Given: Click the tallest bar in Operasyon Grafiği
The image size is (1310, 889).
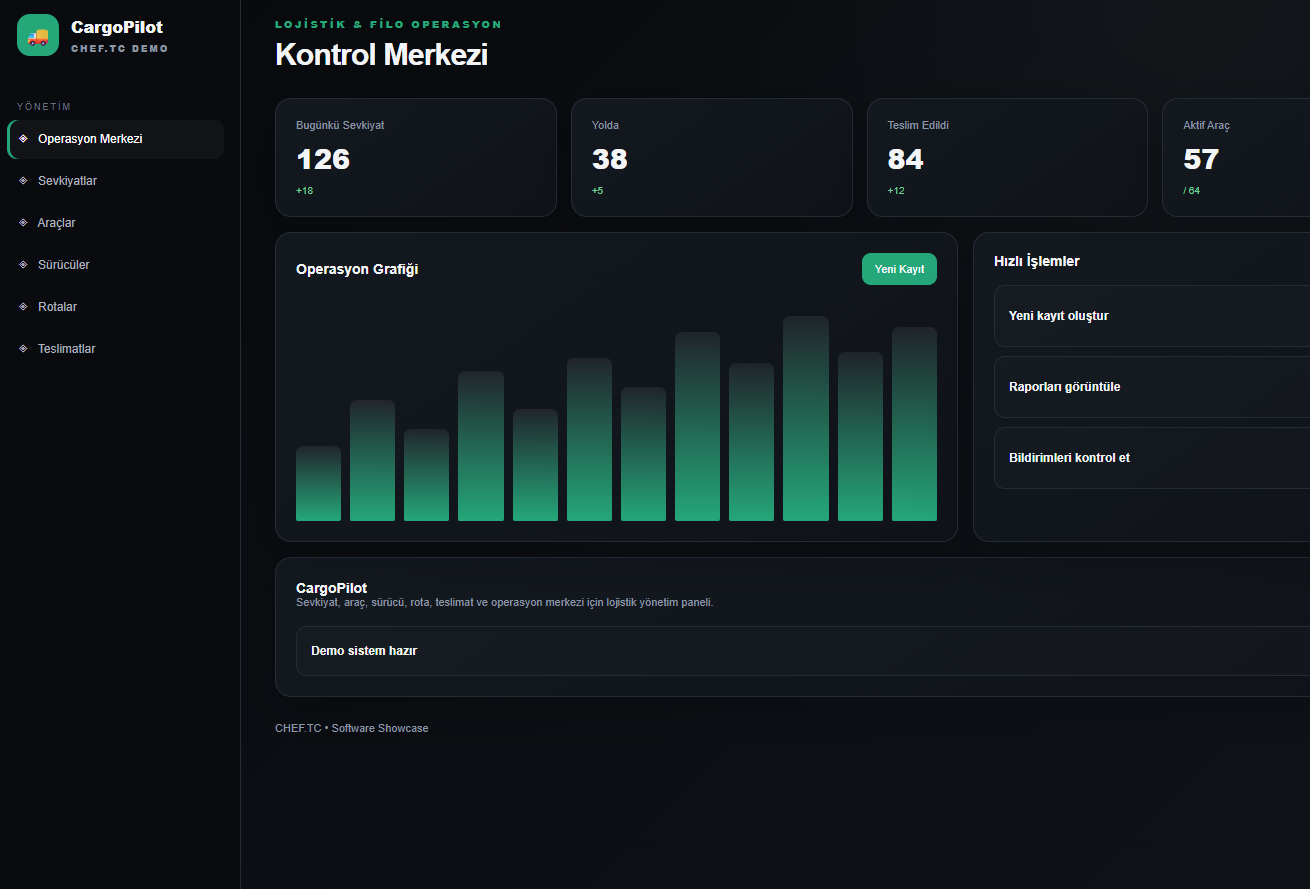Looking at the screenshot, I should (806, 419).
